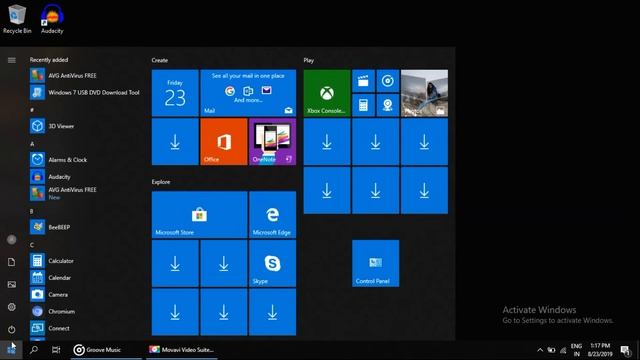Viewport: 640px width, 360px height.
Task: Open Pictures from the Start rail
Action: pyautogui.click(x=11, y=284)
